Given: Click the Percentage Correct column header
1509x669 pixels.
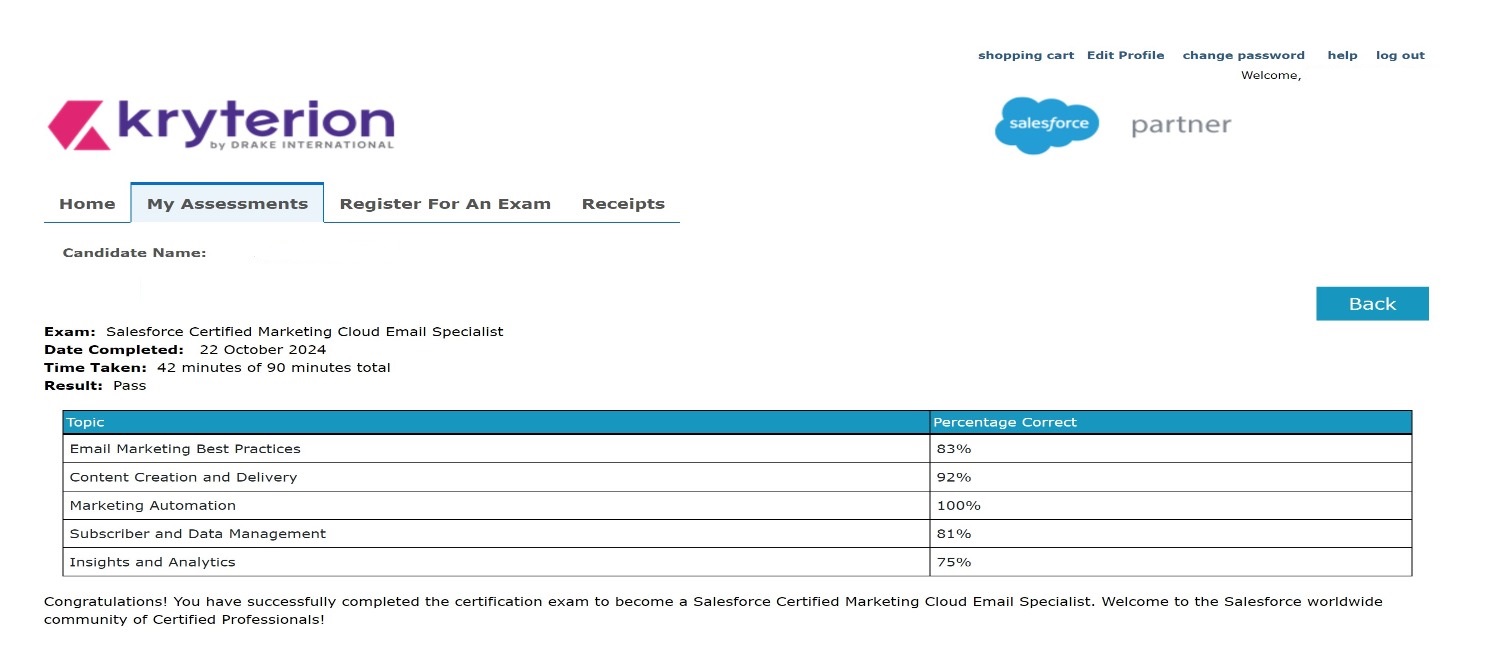Looking at the screenshot, I should [1171, 422].
